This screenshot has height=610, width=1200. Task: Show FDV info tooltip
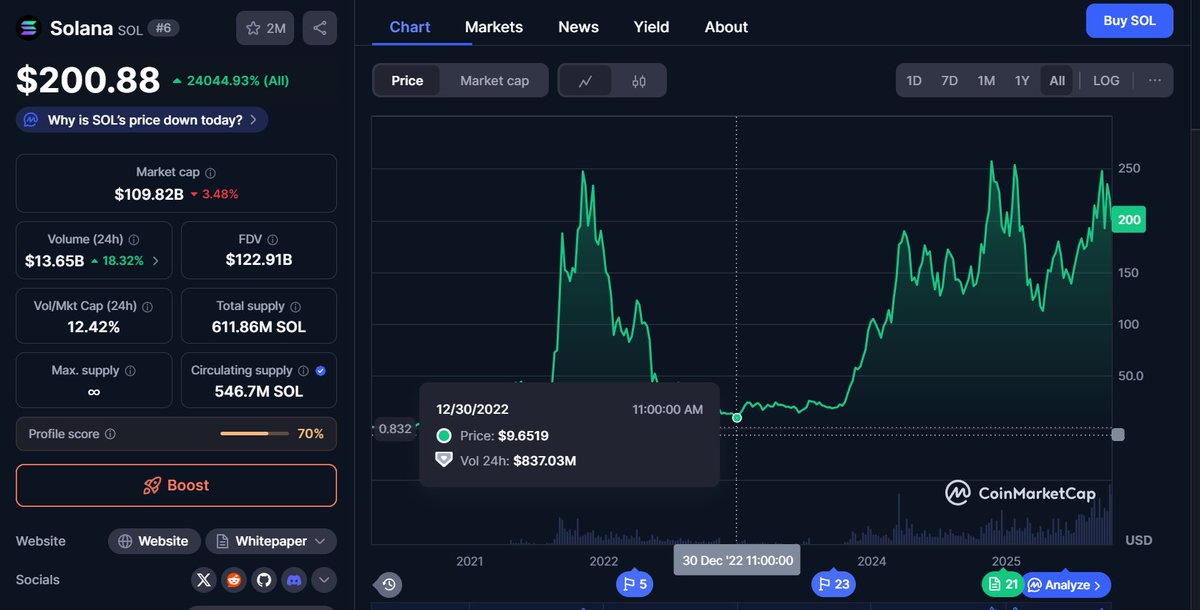click(273, 240)
